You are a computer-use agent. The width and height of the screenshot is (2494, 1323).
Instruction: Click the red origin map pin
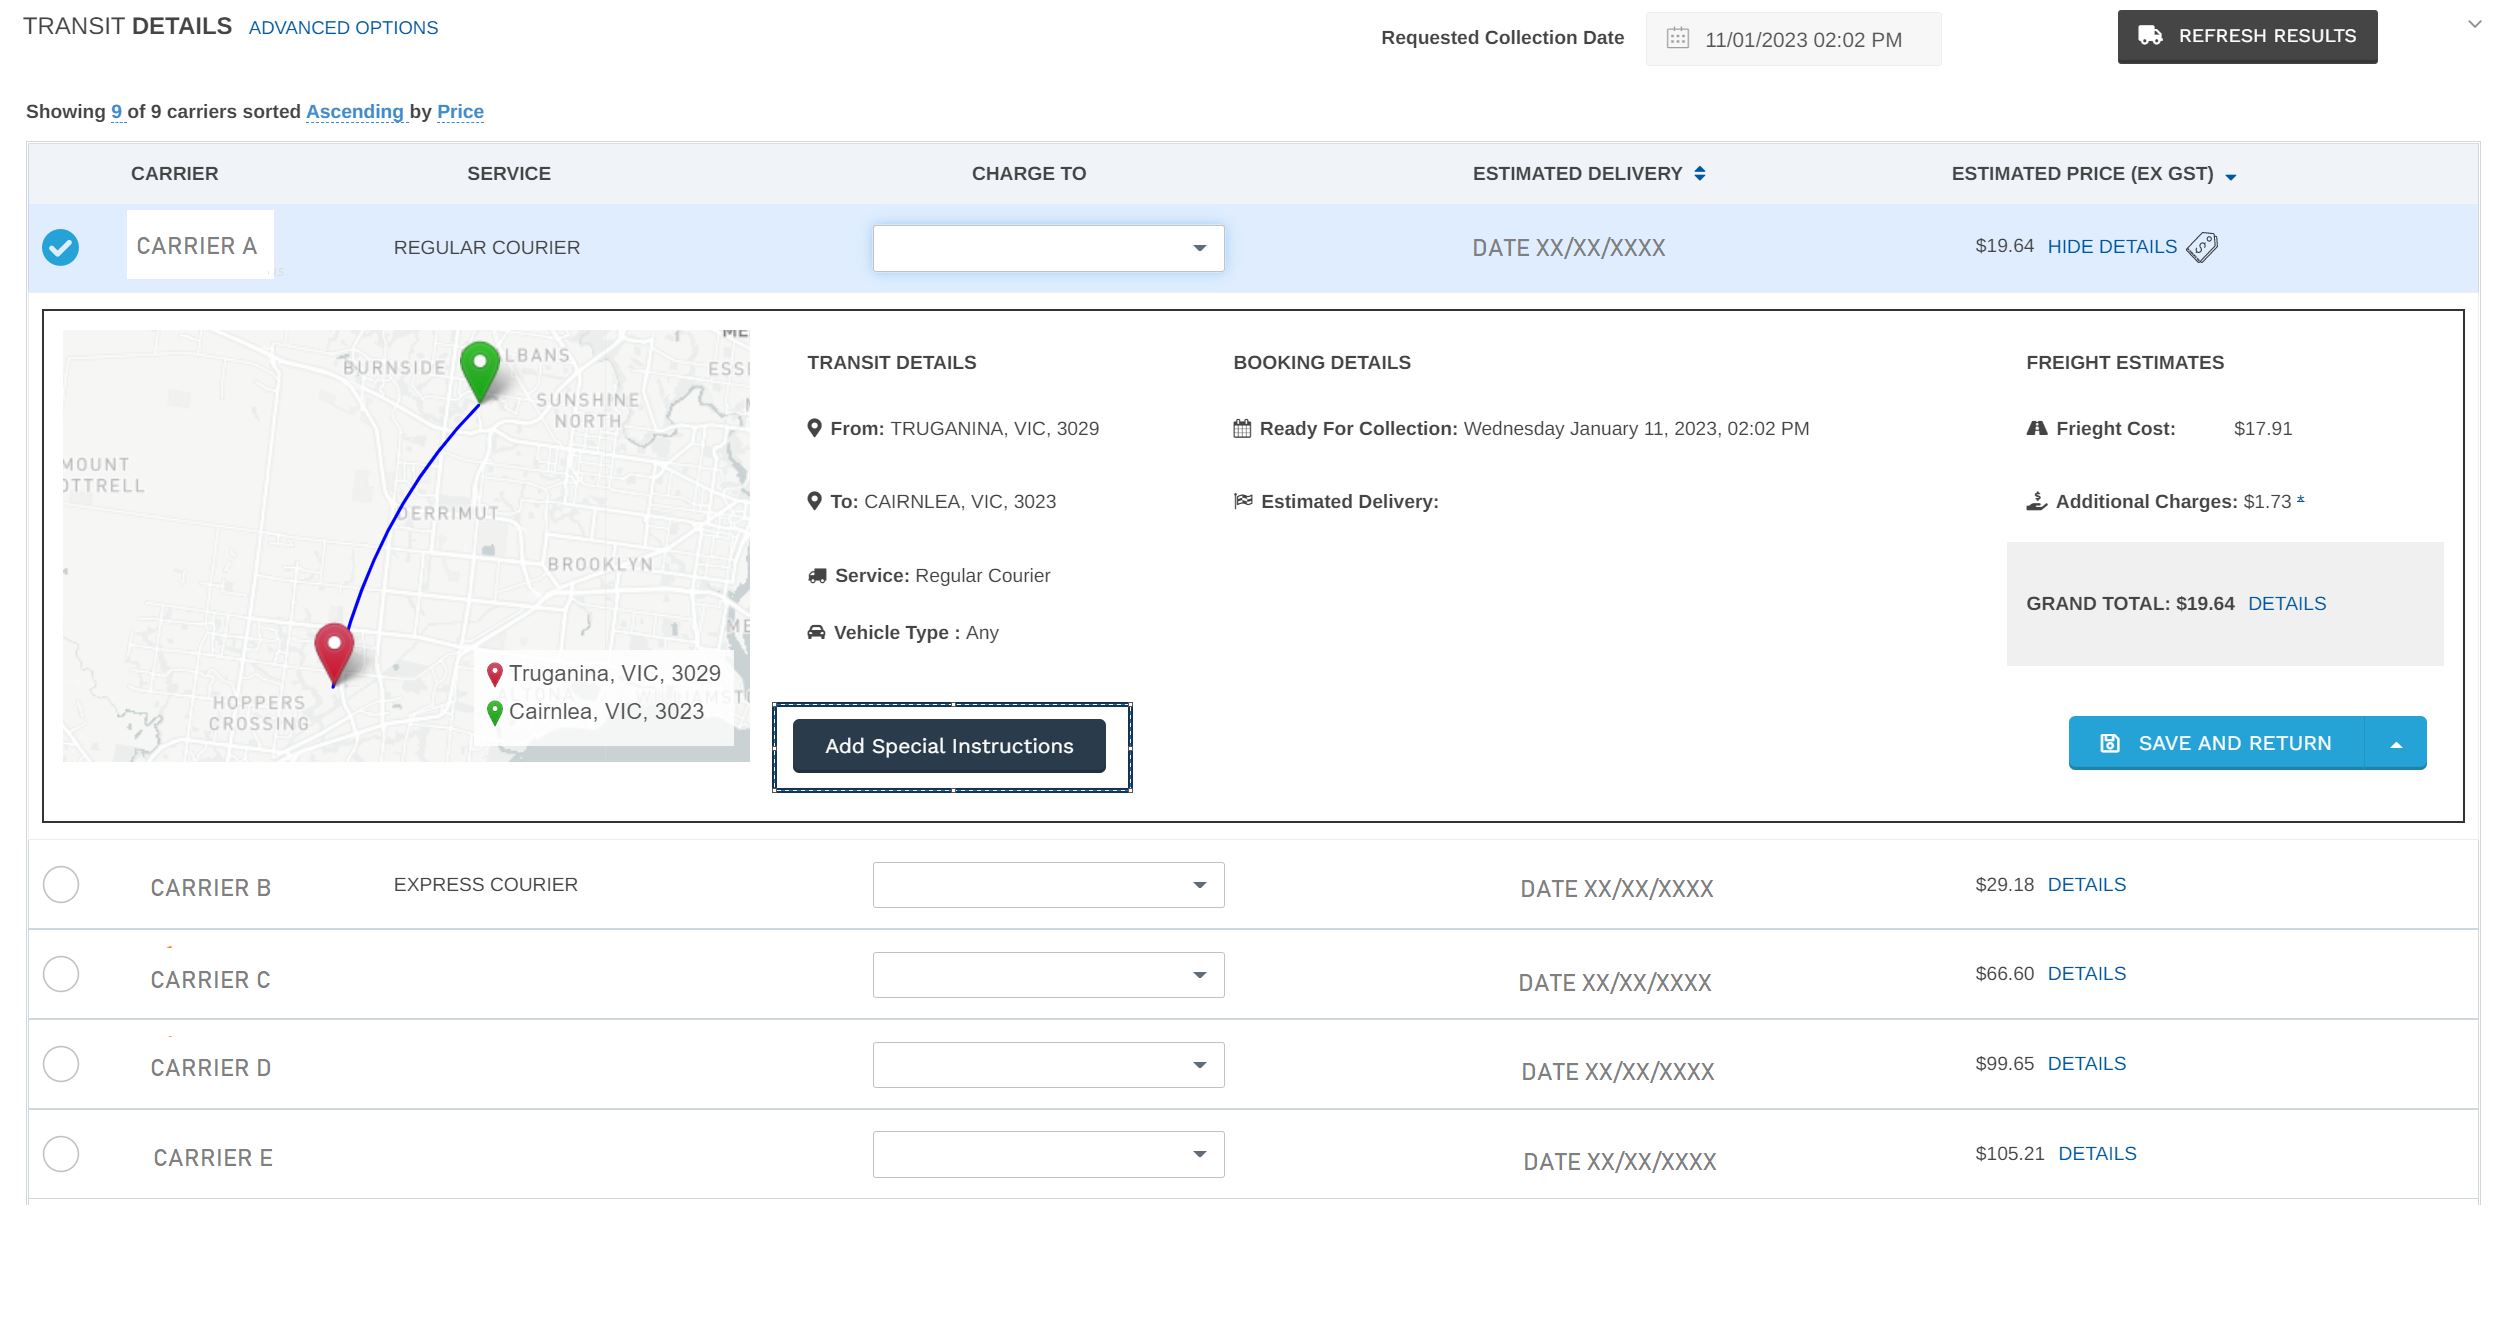click(334, 649)
